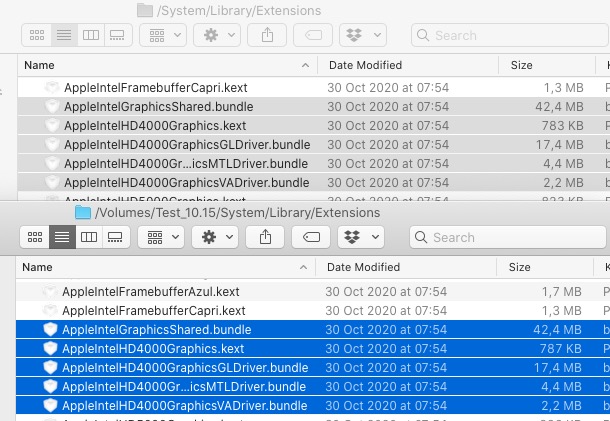Screen dimensions: 610x421
Task: Select AppleIntelHD4000GraphicsGLDriver.bundle in Test_10.15 window
Action: tap(313, 368)
